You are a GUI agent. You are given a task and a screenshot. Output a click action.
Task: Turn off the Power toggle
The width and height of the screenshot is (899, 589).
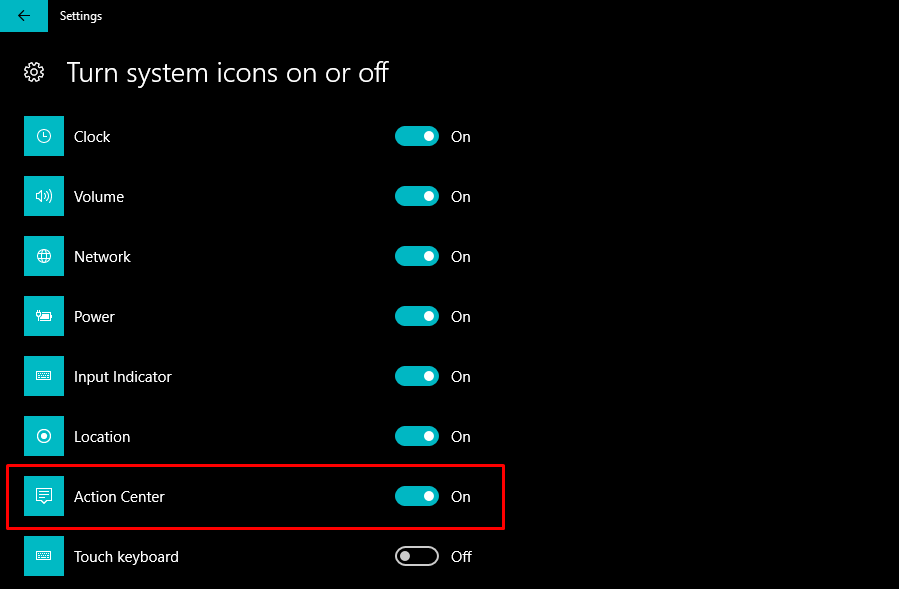pos(417,317)
